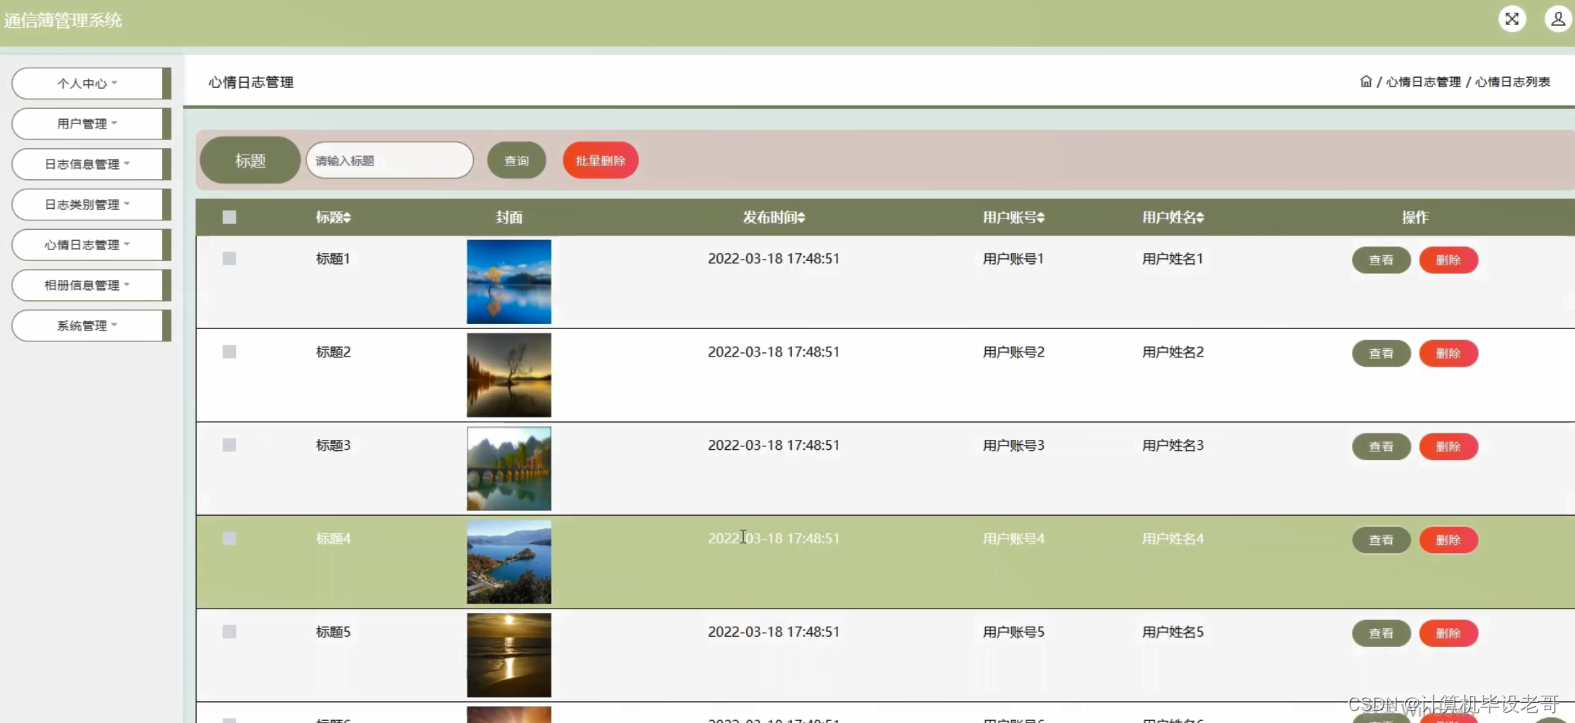Click the 查询 search button
Image resolution: width=1575 pixels, height=723 pixels.
pos(517,160)
